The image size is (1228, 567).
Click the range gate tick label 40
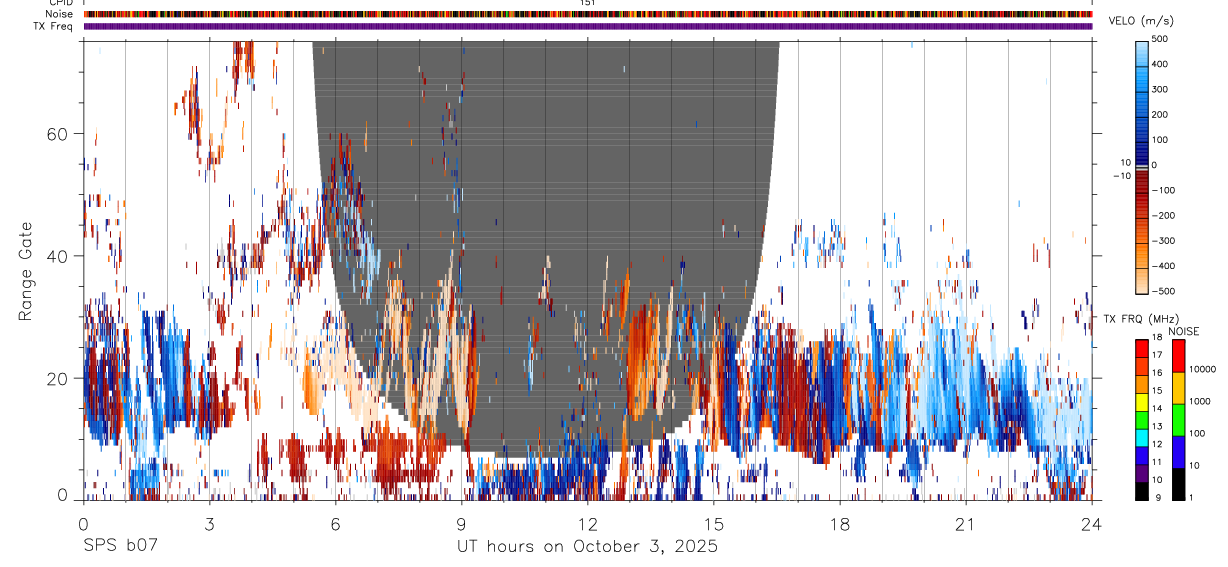point(58,256)
